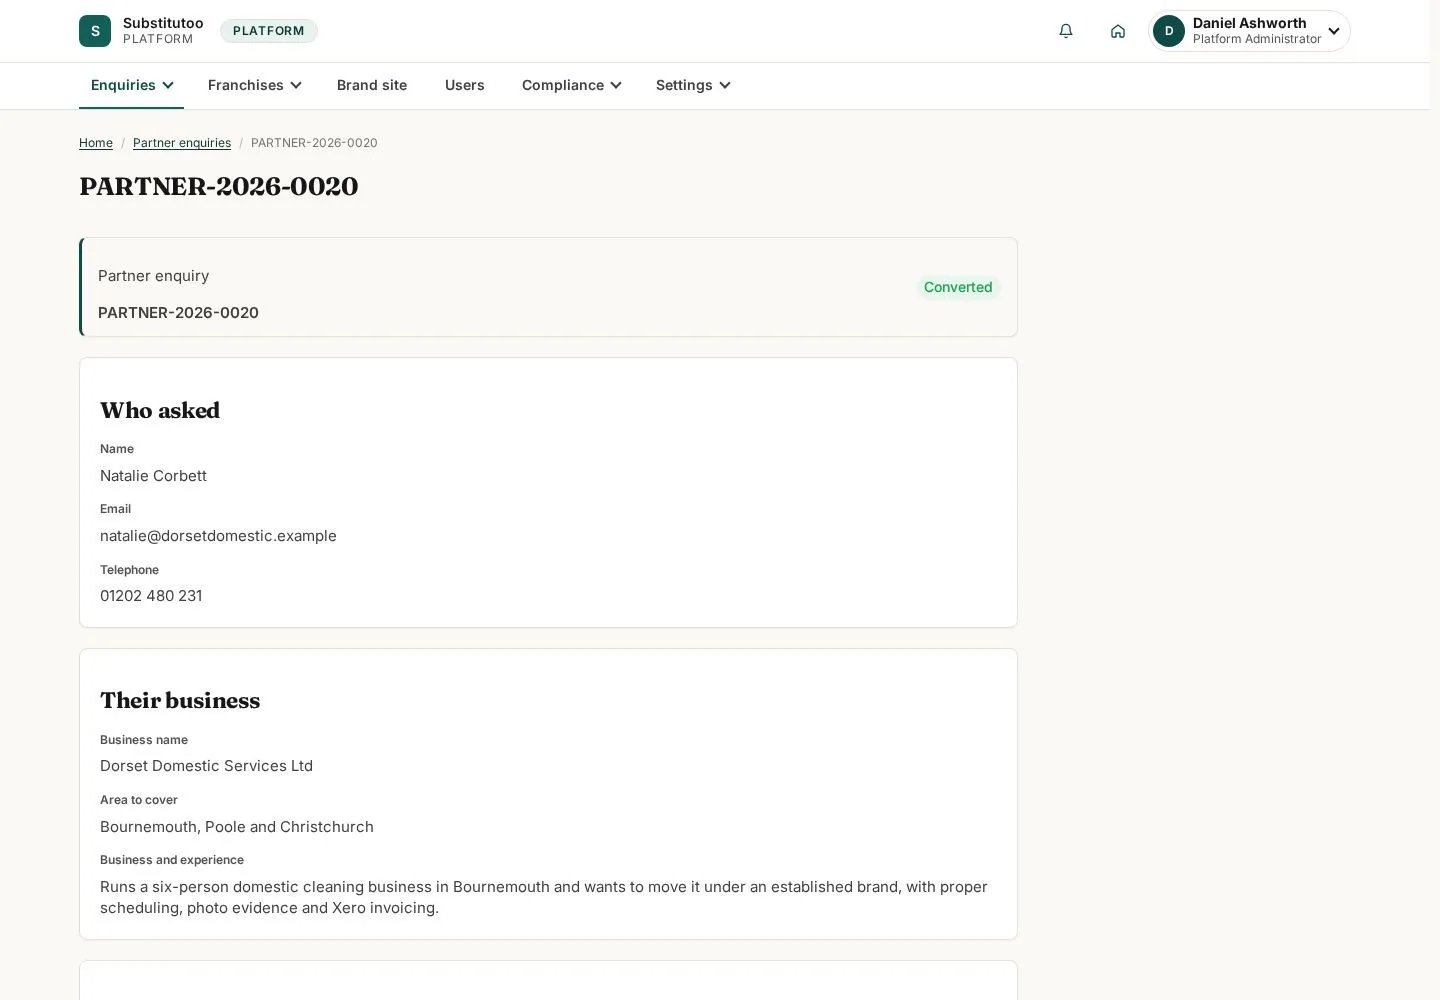Follow the Partner enquiries breadcrumb link
This screenshot has width=1440, height=1000.
pos(182,143)
